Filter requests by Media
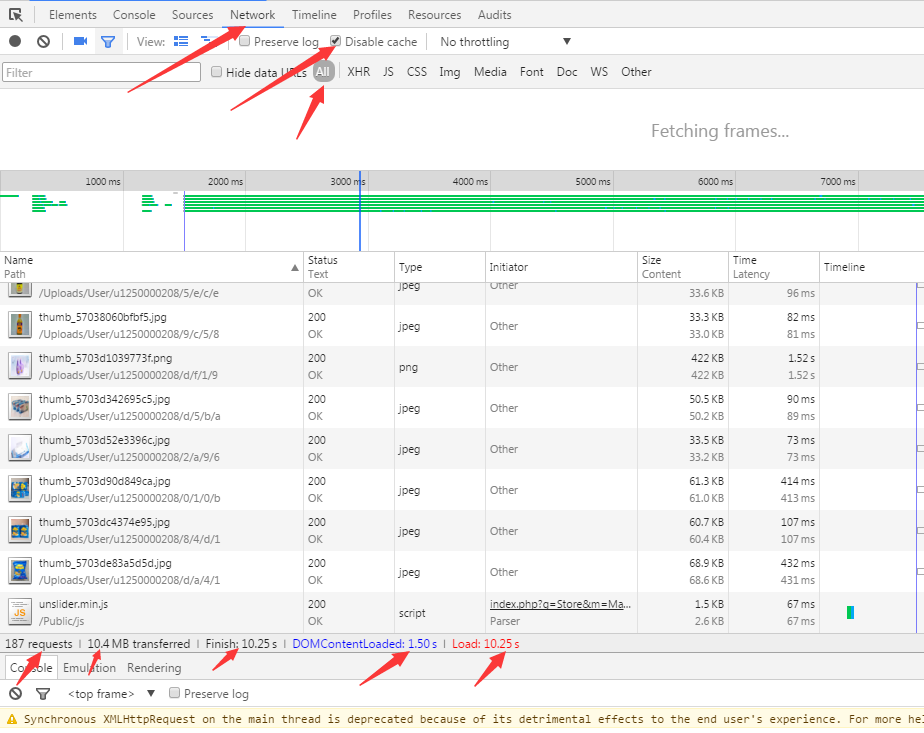The image size is (924, 733). (490, 72)
